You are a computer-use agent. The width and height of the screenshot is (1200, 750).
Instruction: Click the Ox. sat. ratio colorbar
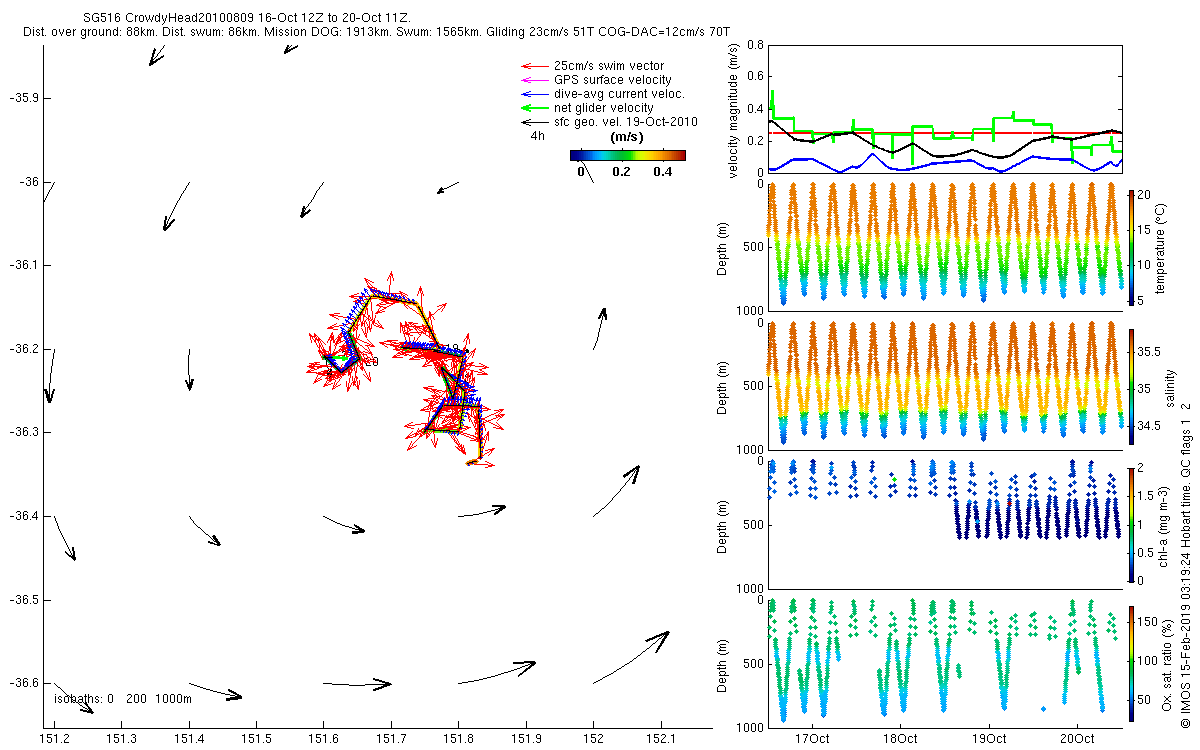1130,663
